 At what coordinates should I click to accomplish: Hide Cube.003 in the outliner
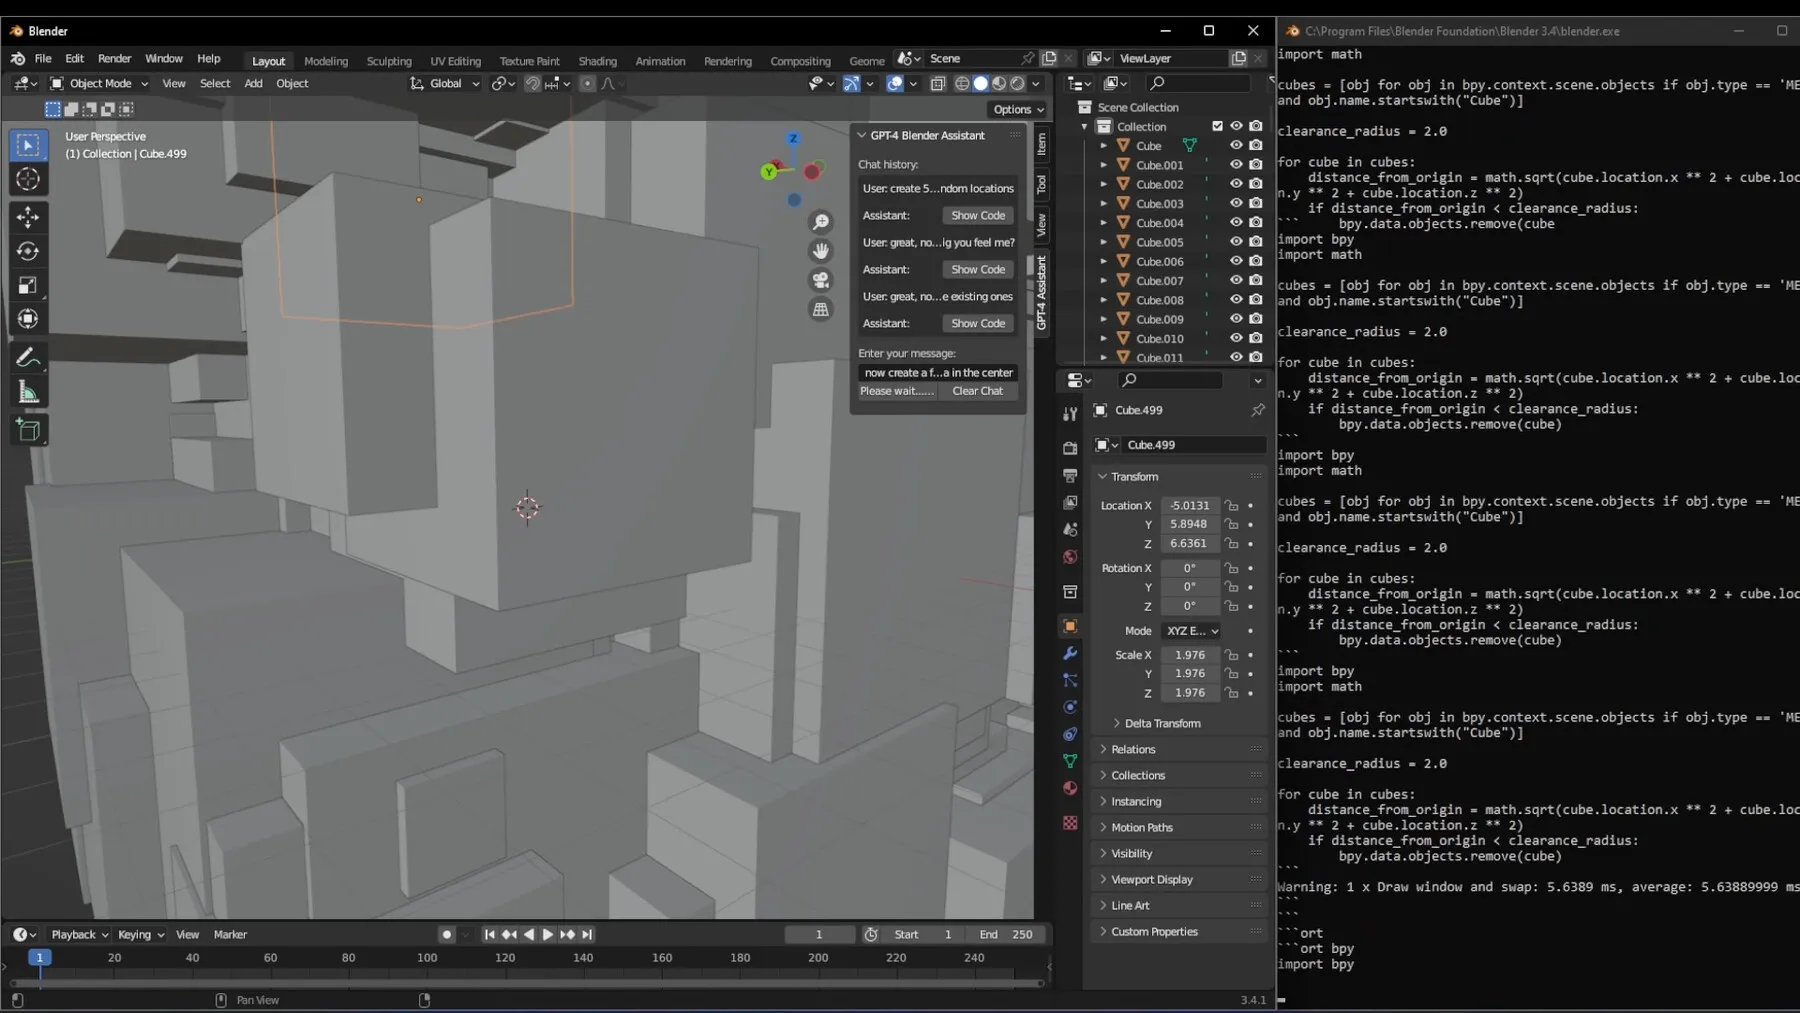1236,203
